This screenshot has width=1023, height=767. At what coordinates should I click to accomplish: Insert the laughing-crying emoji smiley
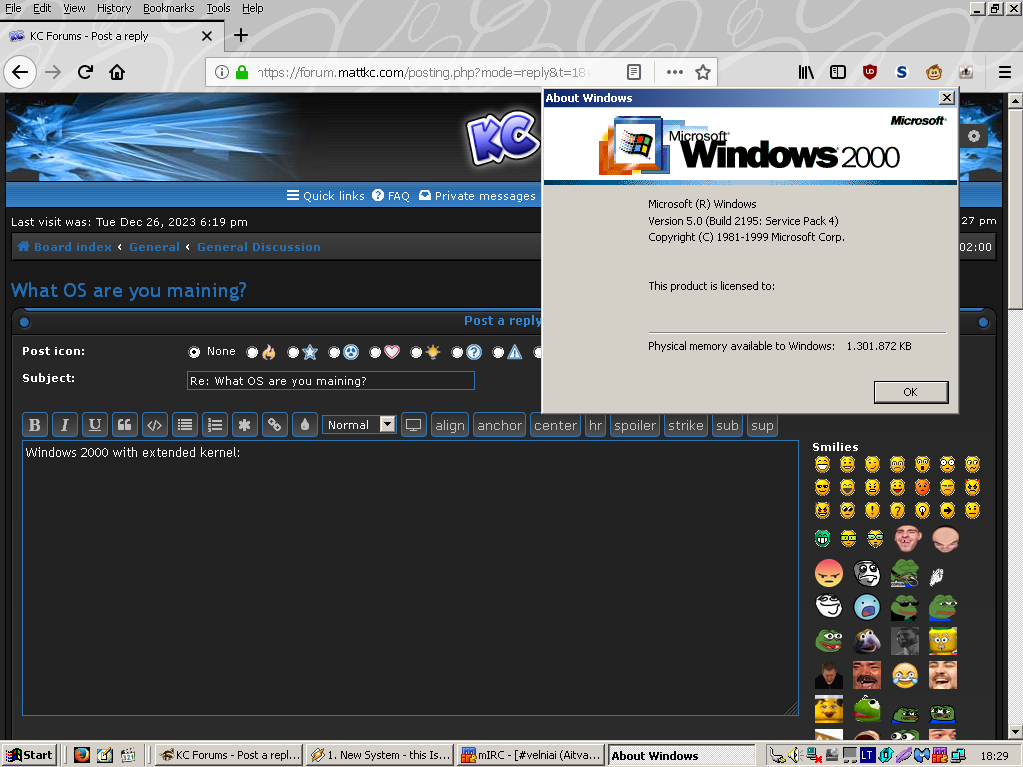[905, 675]
